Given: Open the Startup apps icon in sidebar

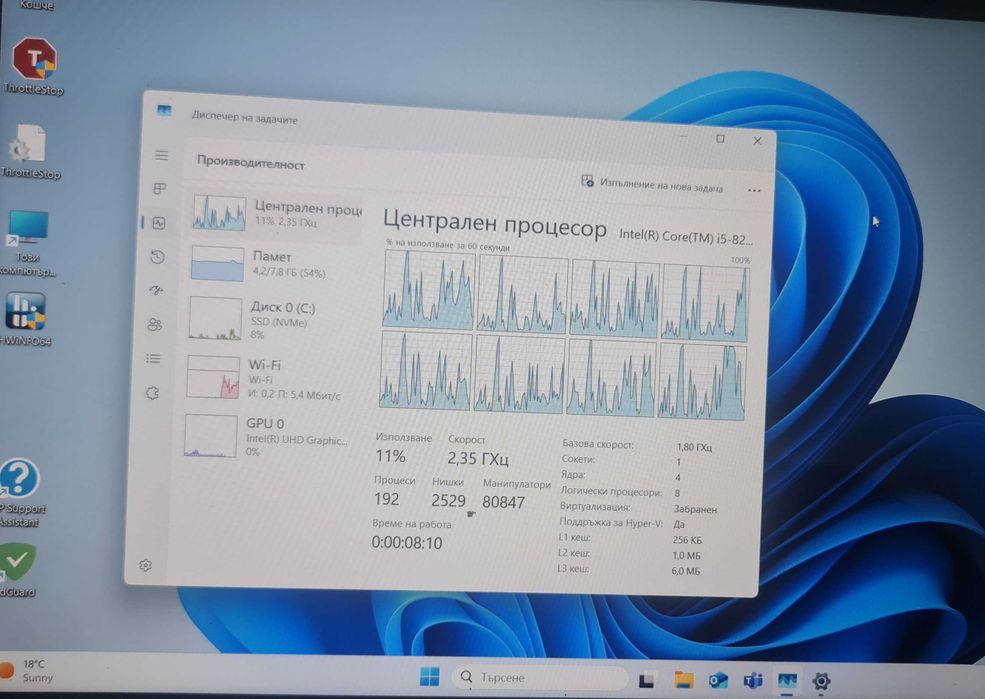Looking at the screenshot, I should point(156,290).
